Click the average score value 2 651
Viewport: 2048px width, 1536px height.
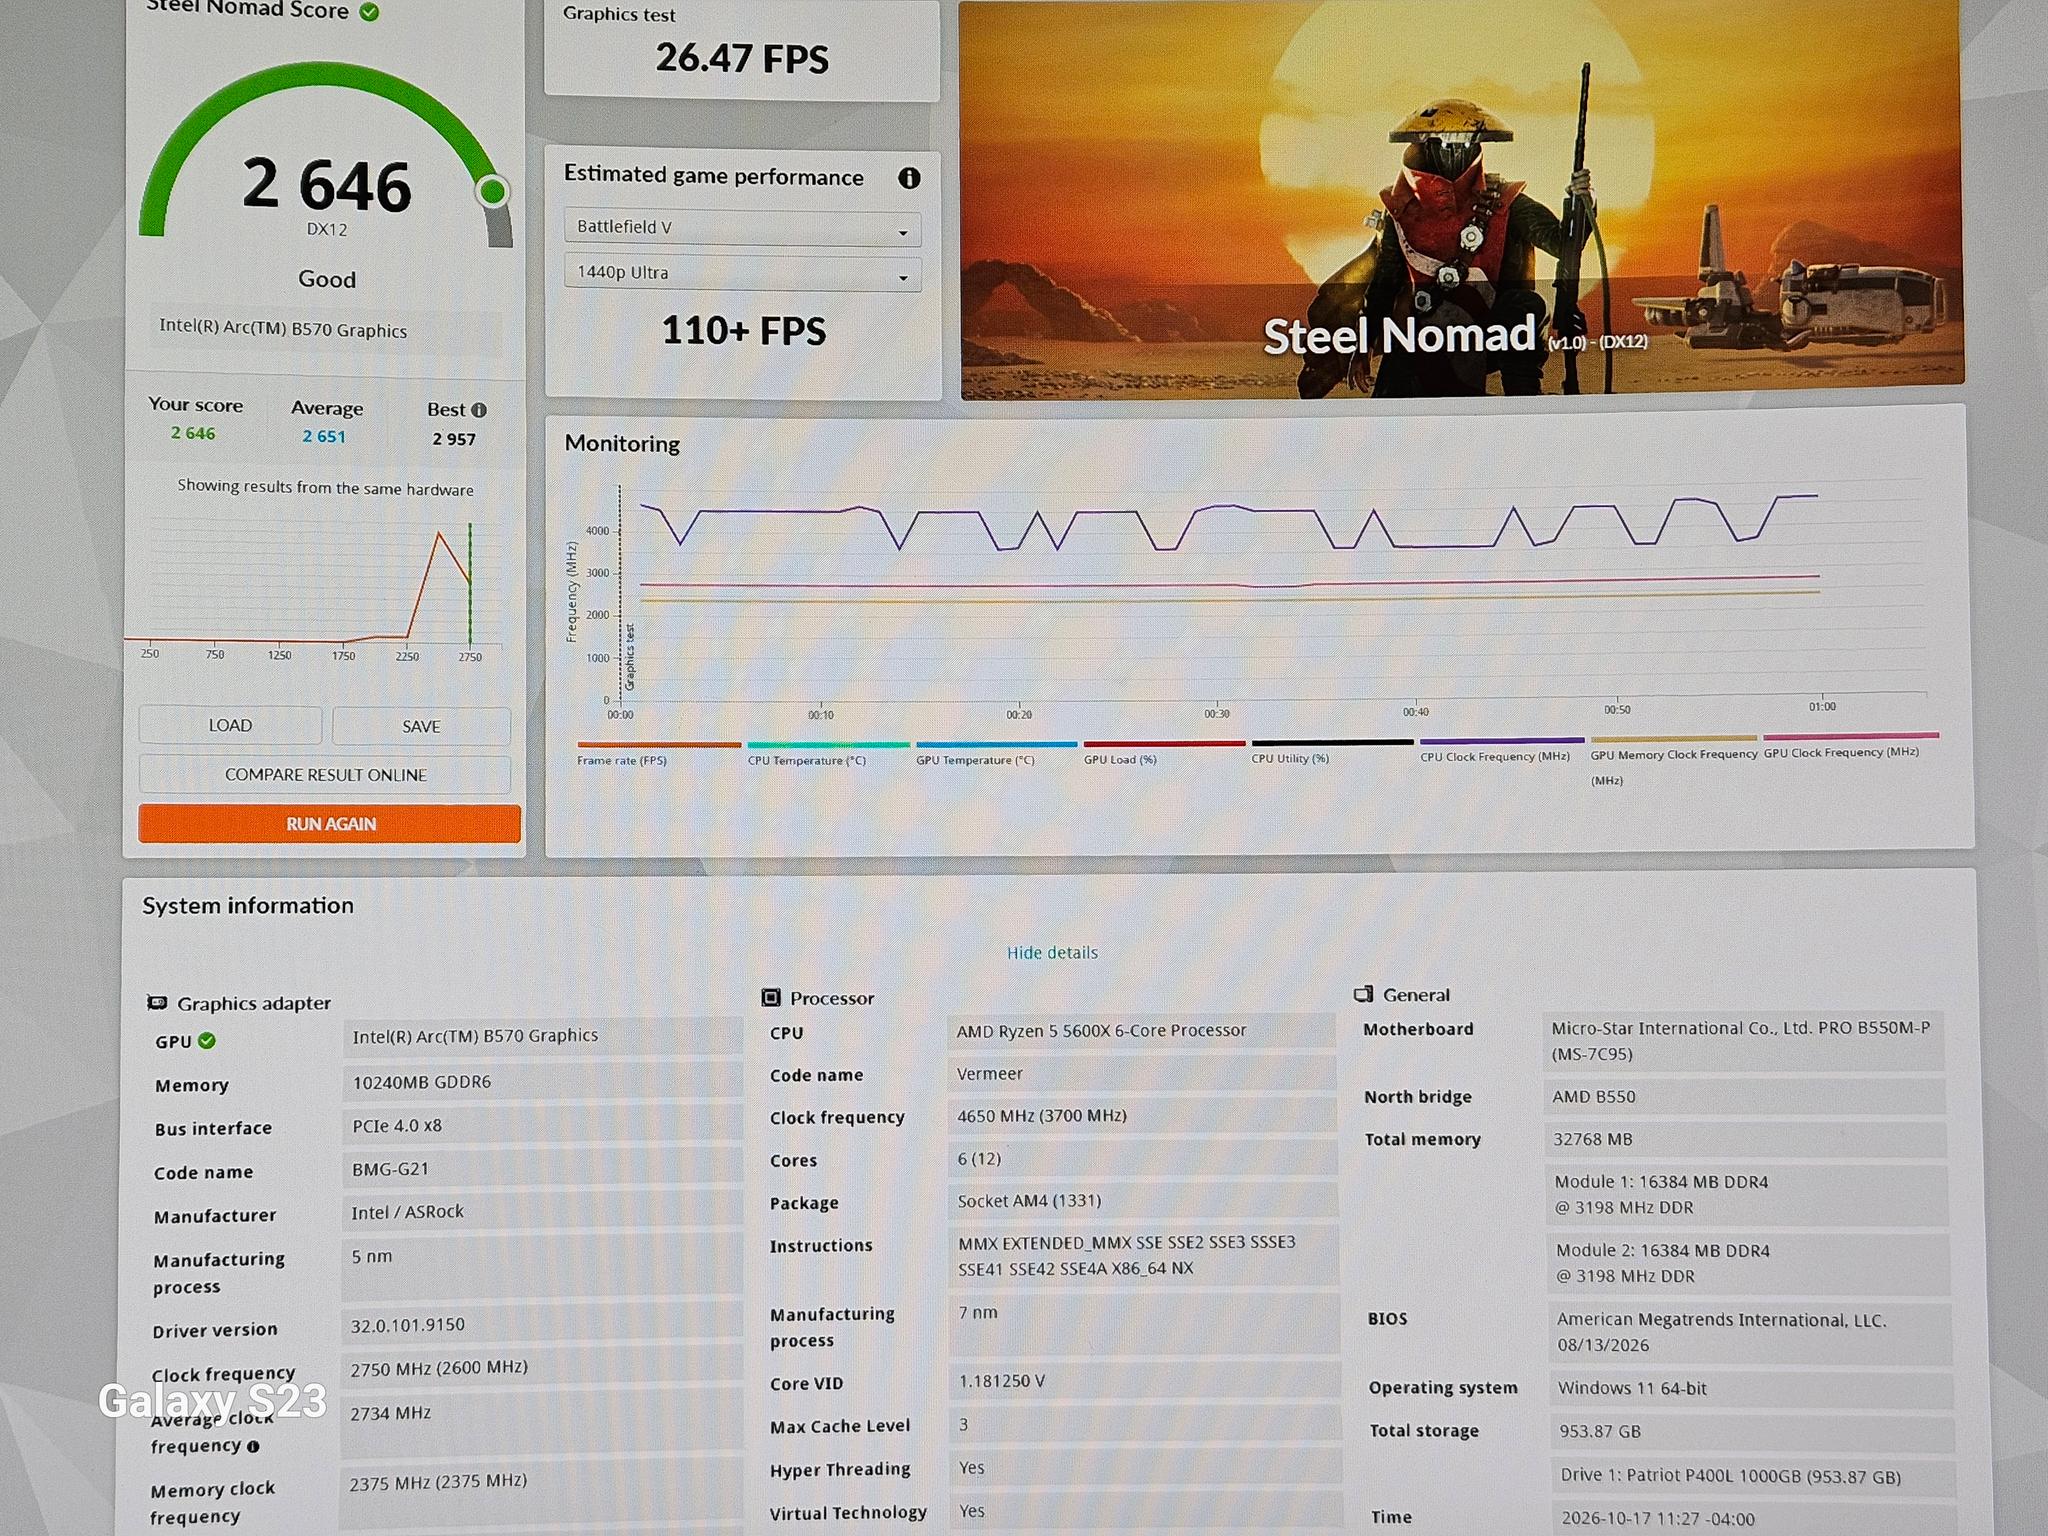tap(324, 437)
